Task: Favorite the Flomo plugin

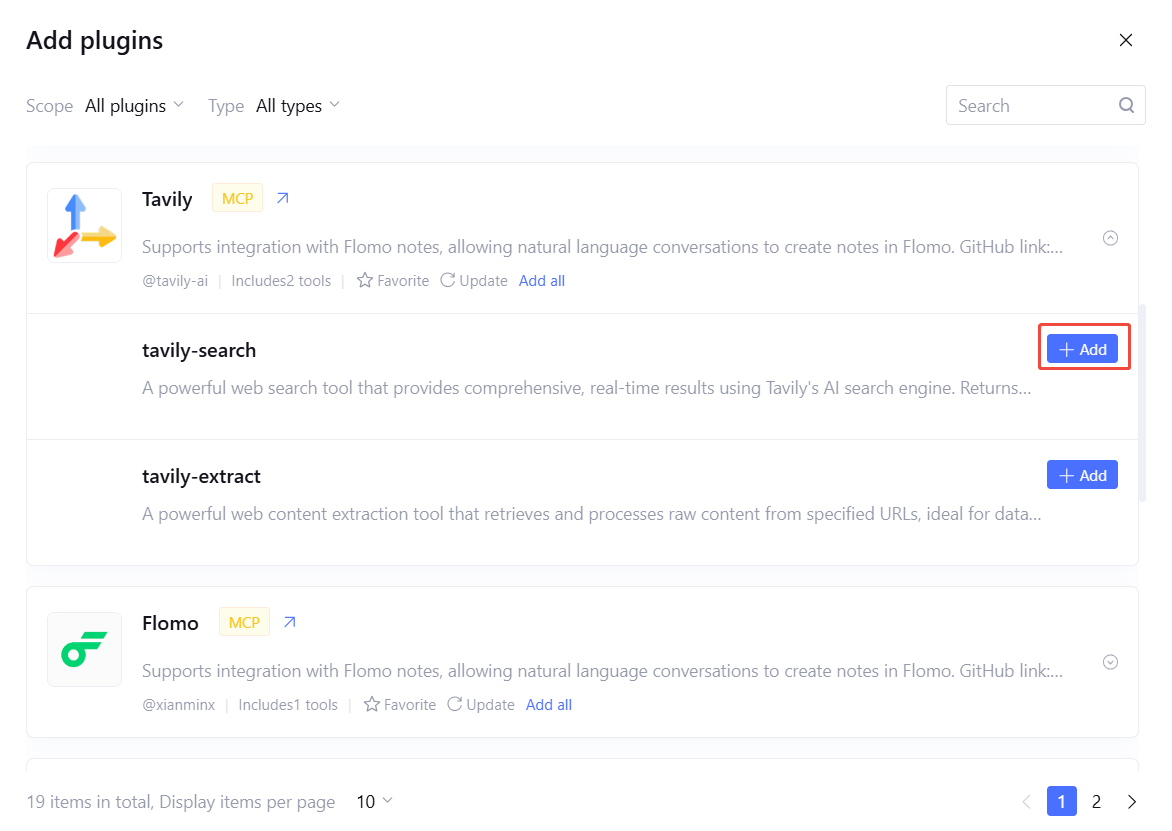Action: click(400, 705)
